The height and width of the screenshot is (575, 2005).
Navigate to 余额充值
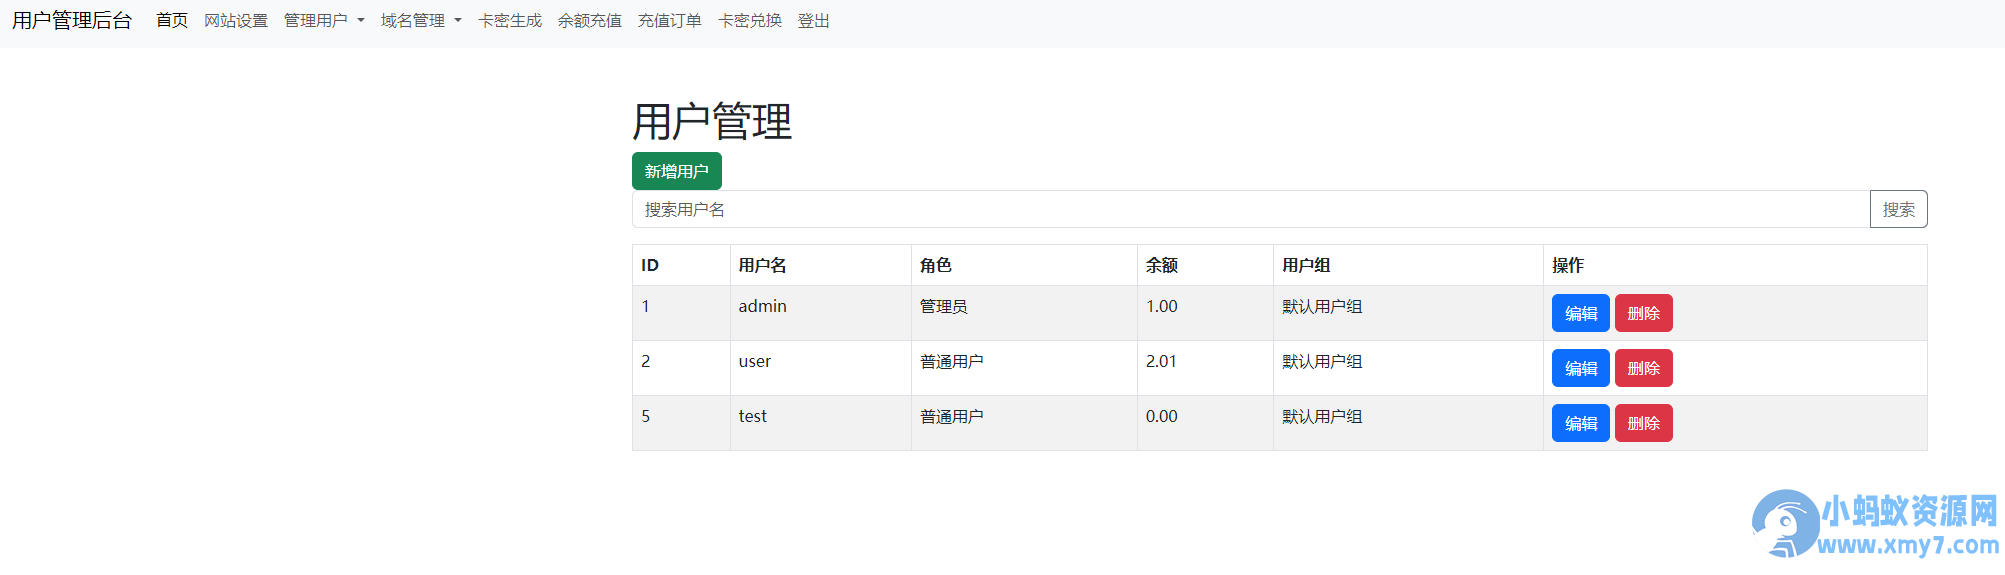pos(590,21)
